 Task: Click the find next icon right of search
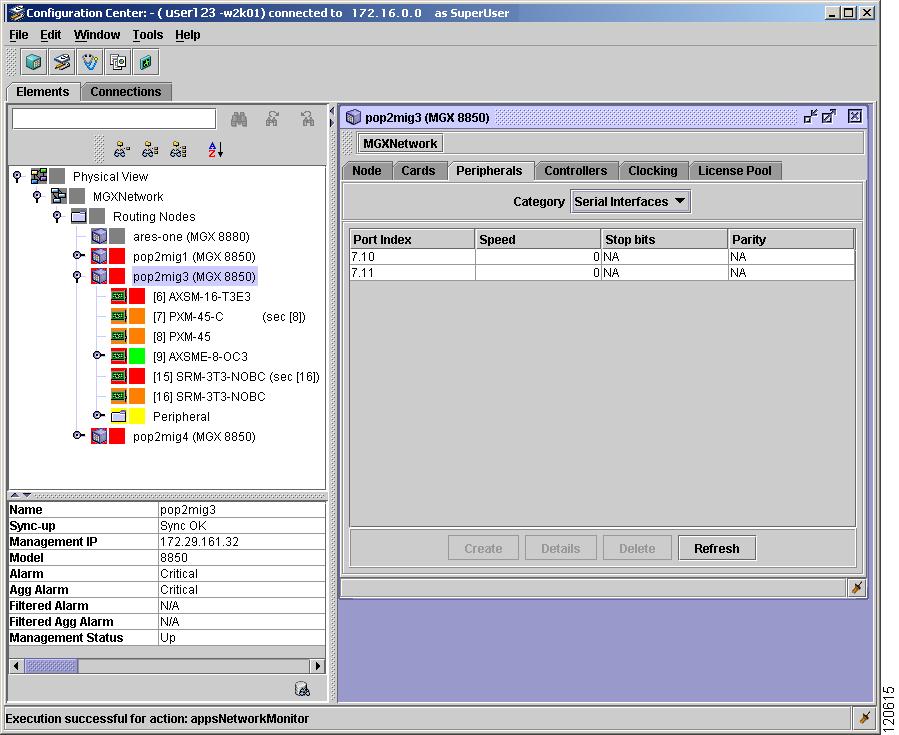[307, 119]
